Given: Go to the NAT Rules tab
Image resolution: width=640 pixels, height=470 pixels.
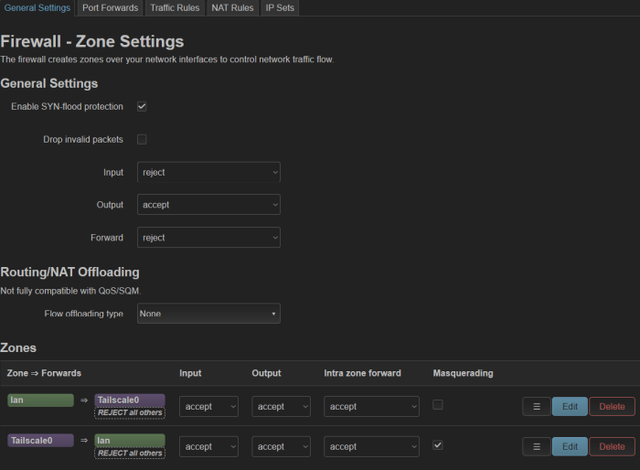Looking at the screenshot, I should pos(232,8).
